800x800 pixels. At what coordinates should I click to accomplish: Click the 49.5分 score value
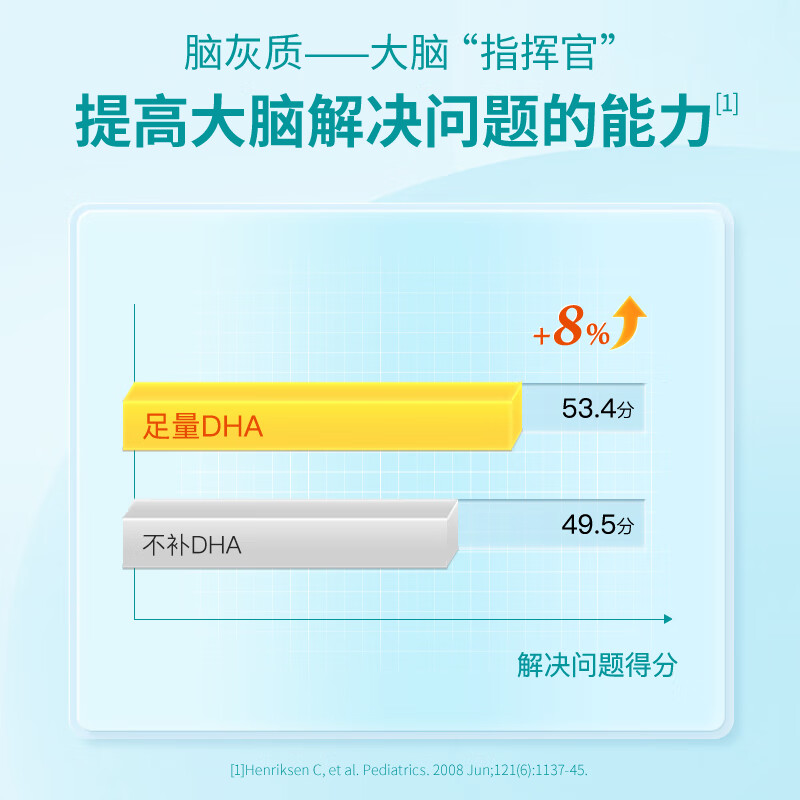click(x=598, y=526)
